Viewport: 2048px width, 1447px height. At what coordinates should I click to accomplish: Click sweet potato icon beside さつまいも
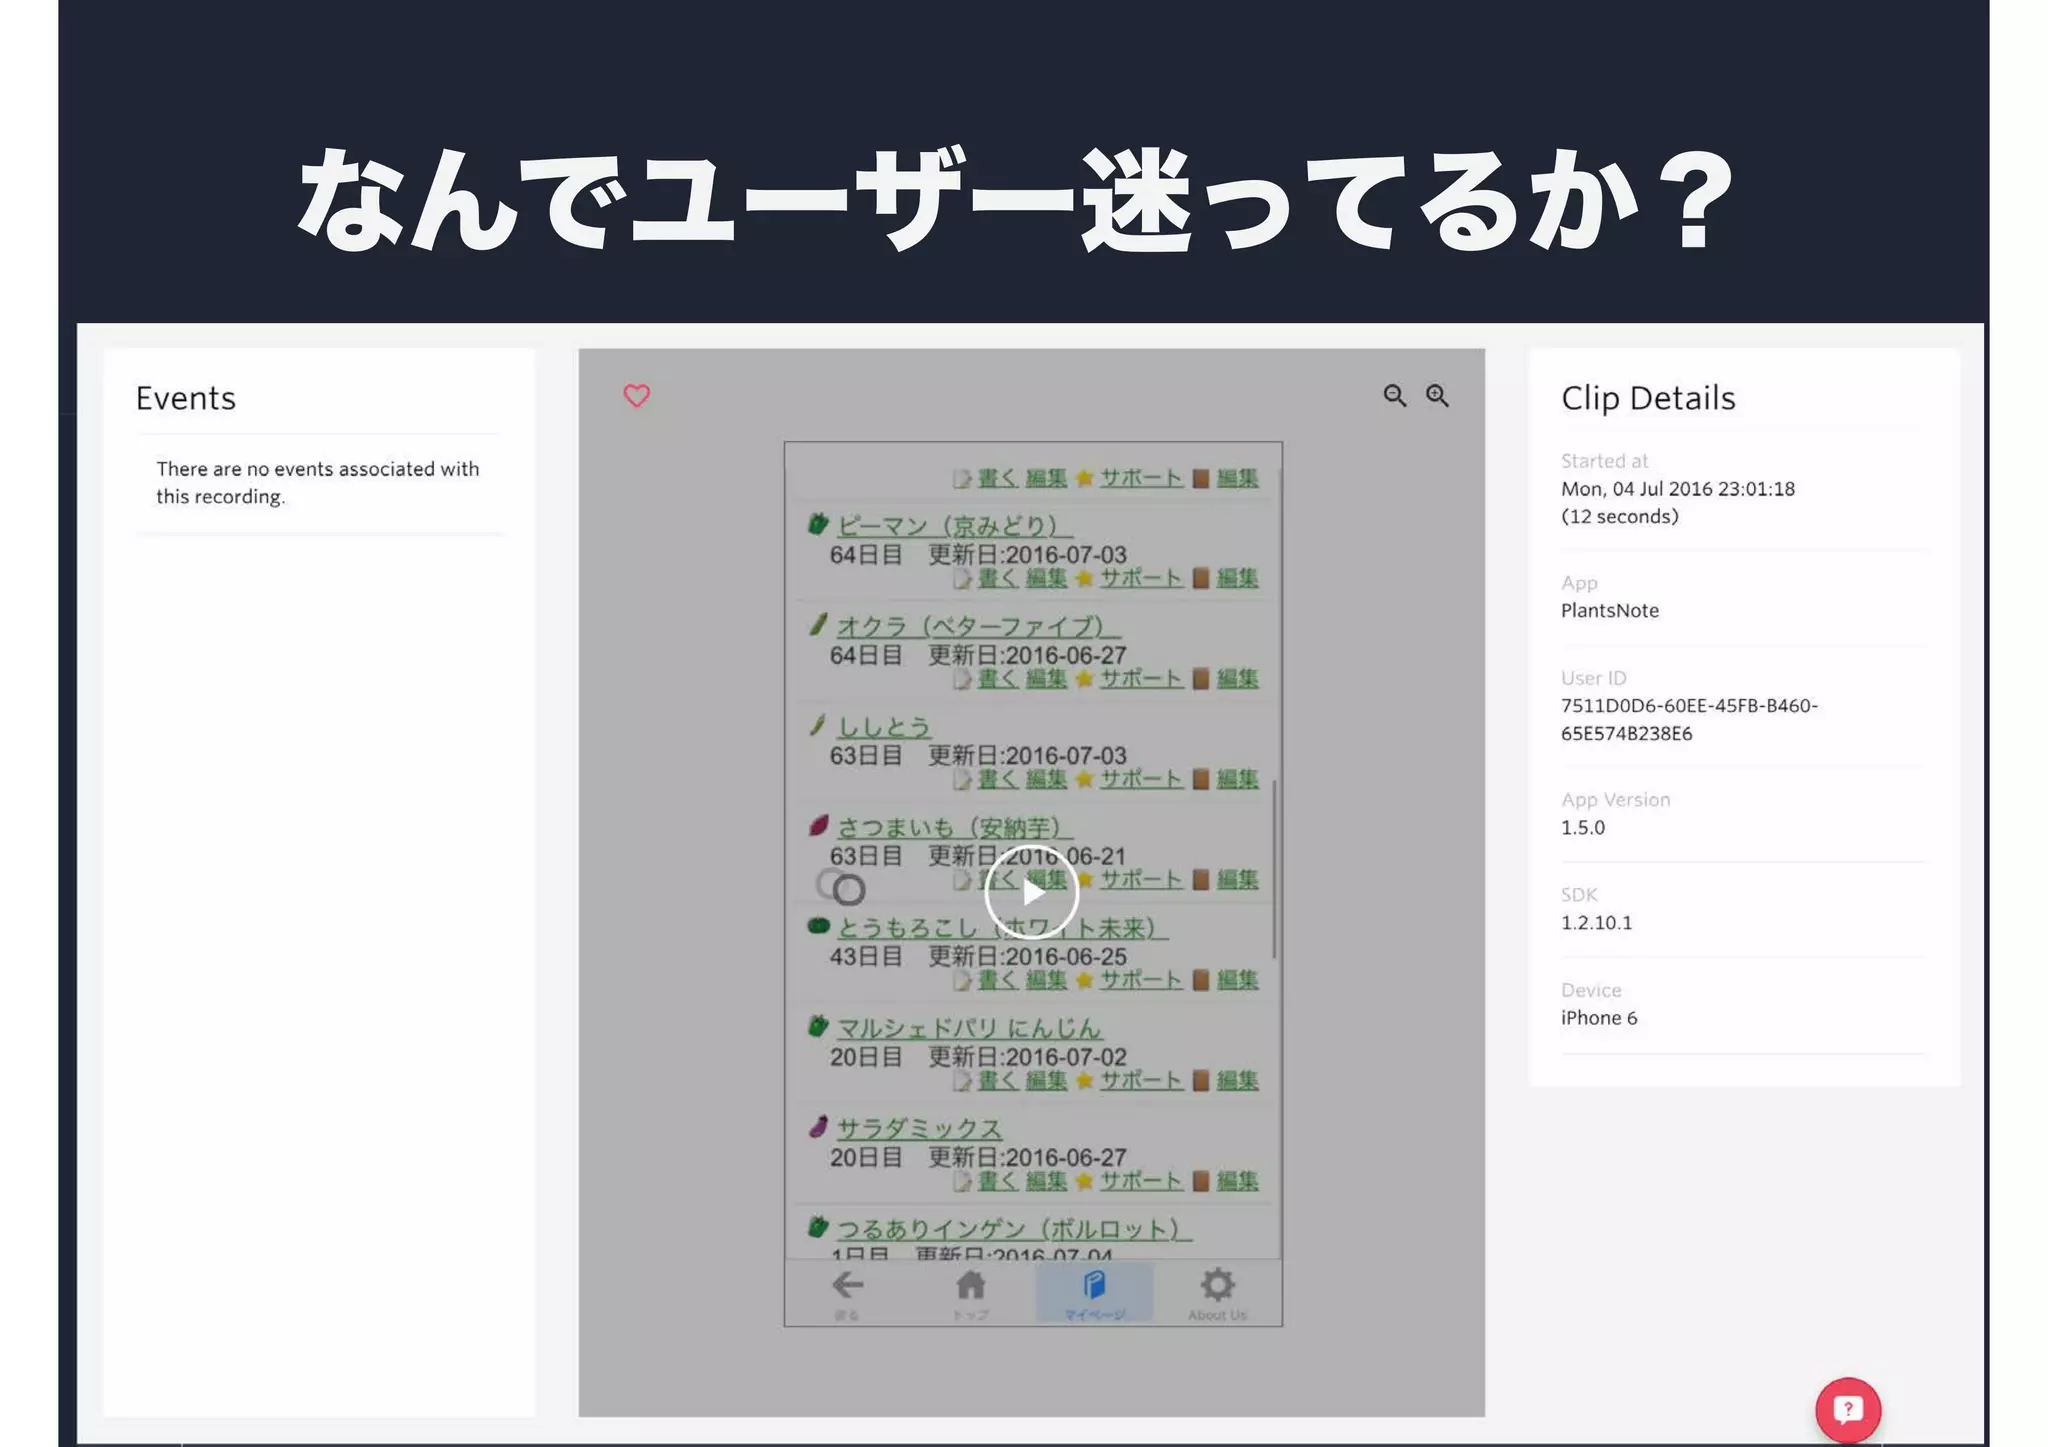coord(818,825)
